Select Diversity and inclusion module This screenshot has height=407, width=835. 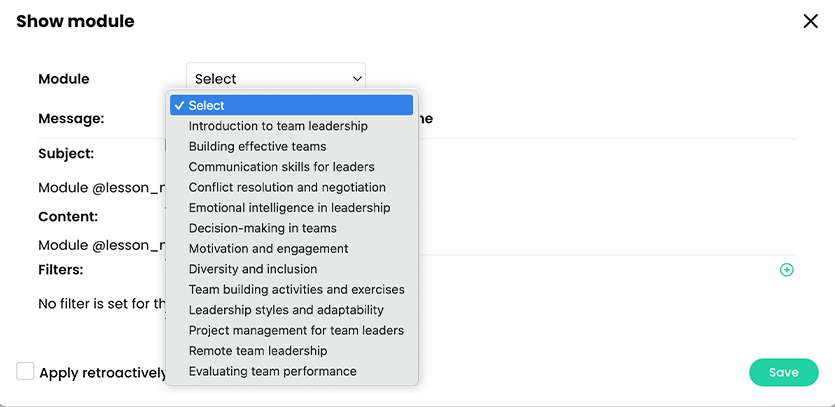252,269
